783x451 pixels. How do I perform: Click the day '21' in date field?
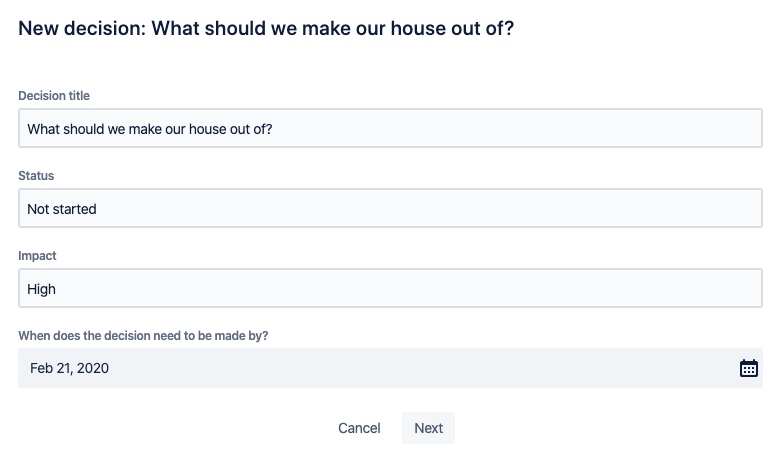[64, 368]
